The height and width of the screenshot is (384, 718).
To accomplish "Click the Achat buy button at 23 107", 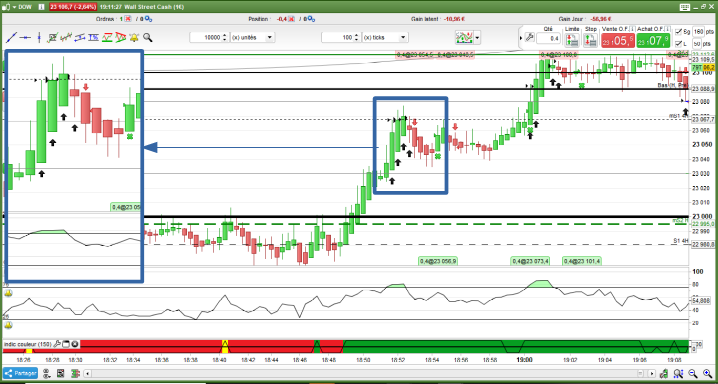I will click(653, 40).
